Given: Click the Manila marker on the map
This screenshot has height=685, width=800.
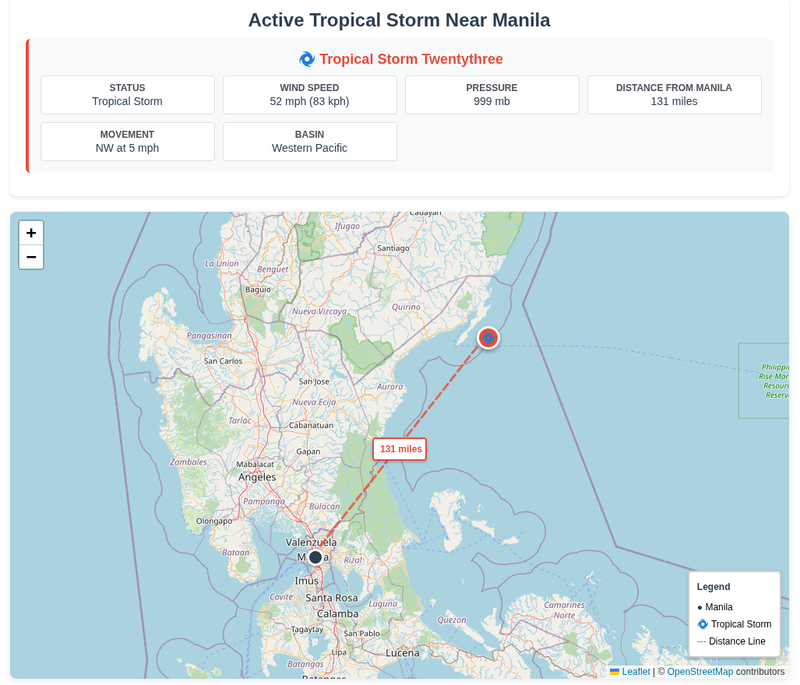Looking at the screenshot, I should 315,557.
